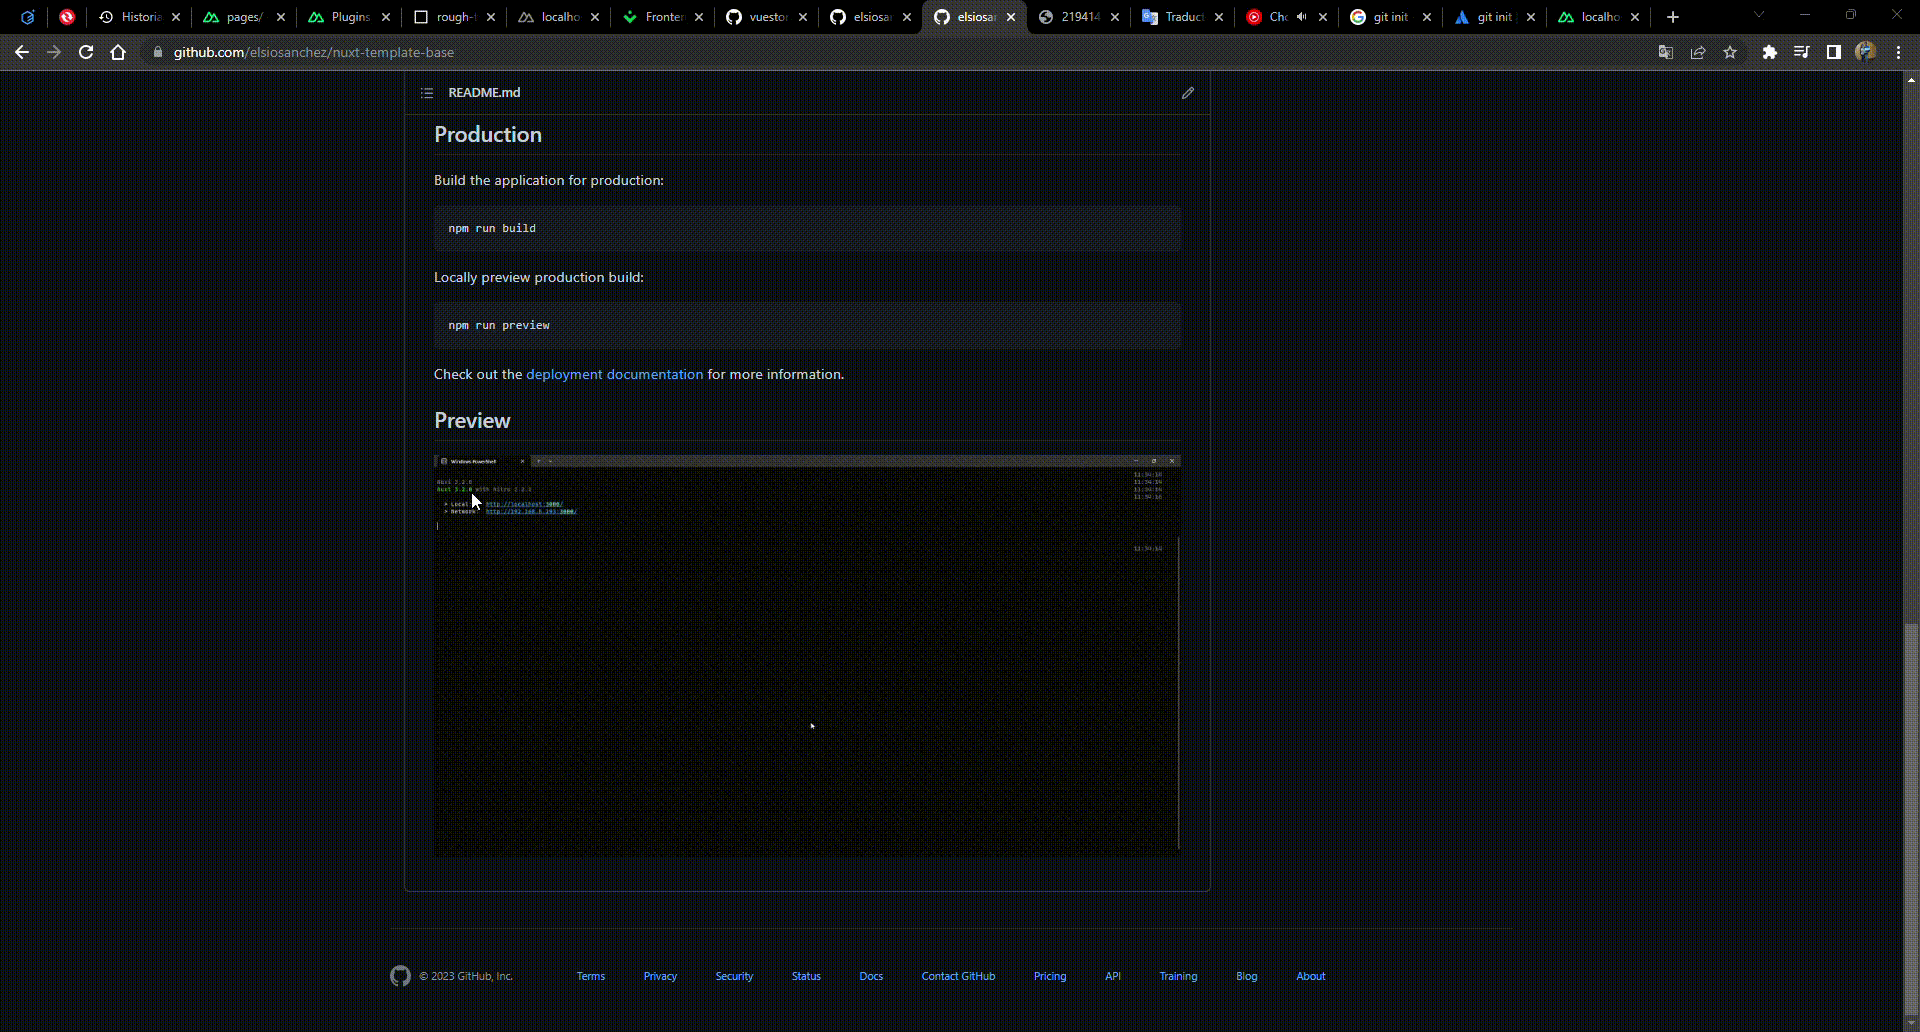The width and height of the screenshot is (1920, 1032).
Task: Open the Chrome three-dot menu
Action: tap(1899, 52)
